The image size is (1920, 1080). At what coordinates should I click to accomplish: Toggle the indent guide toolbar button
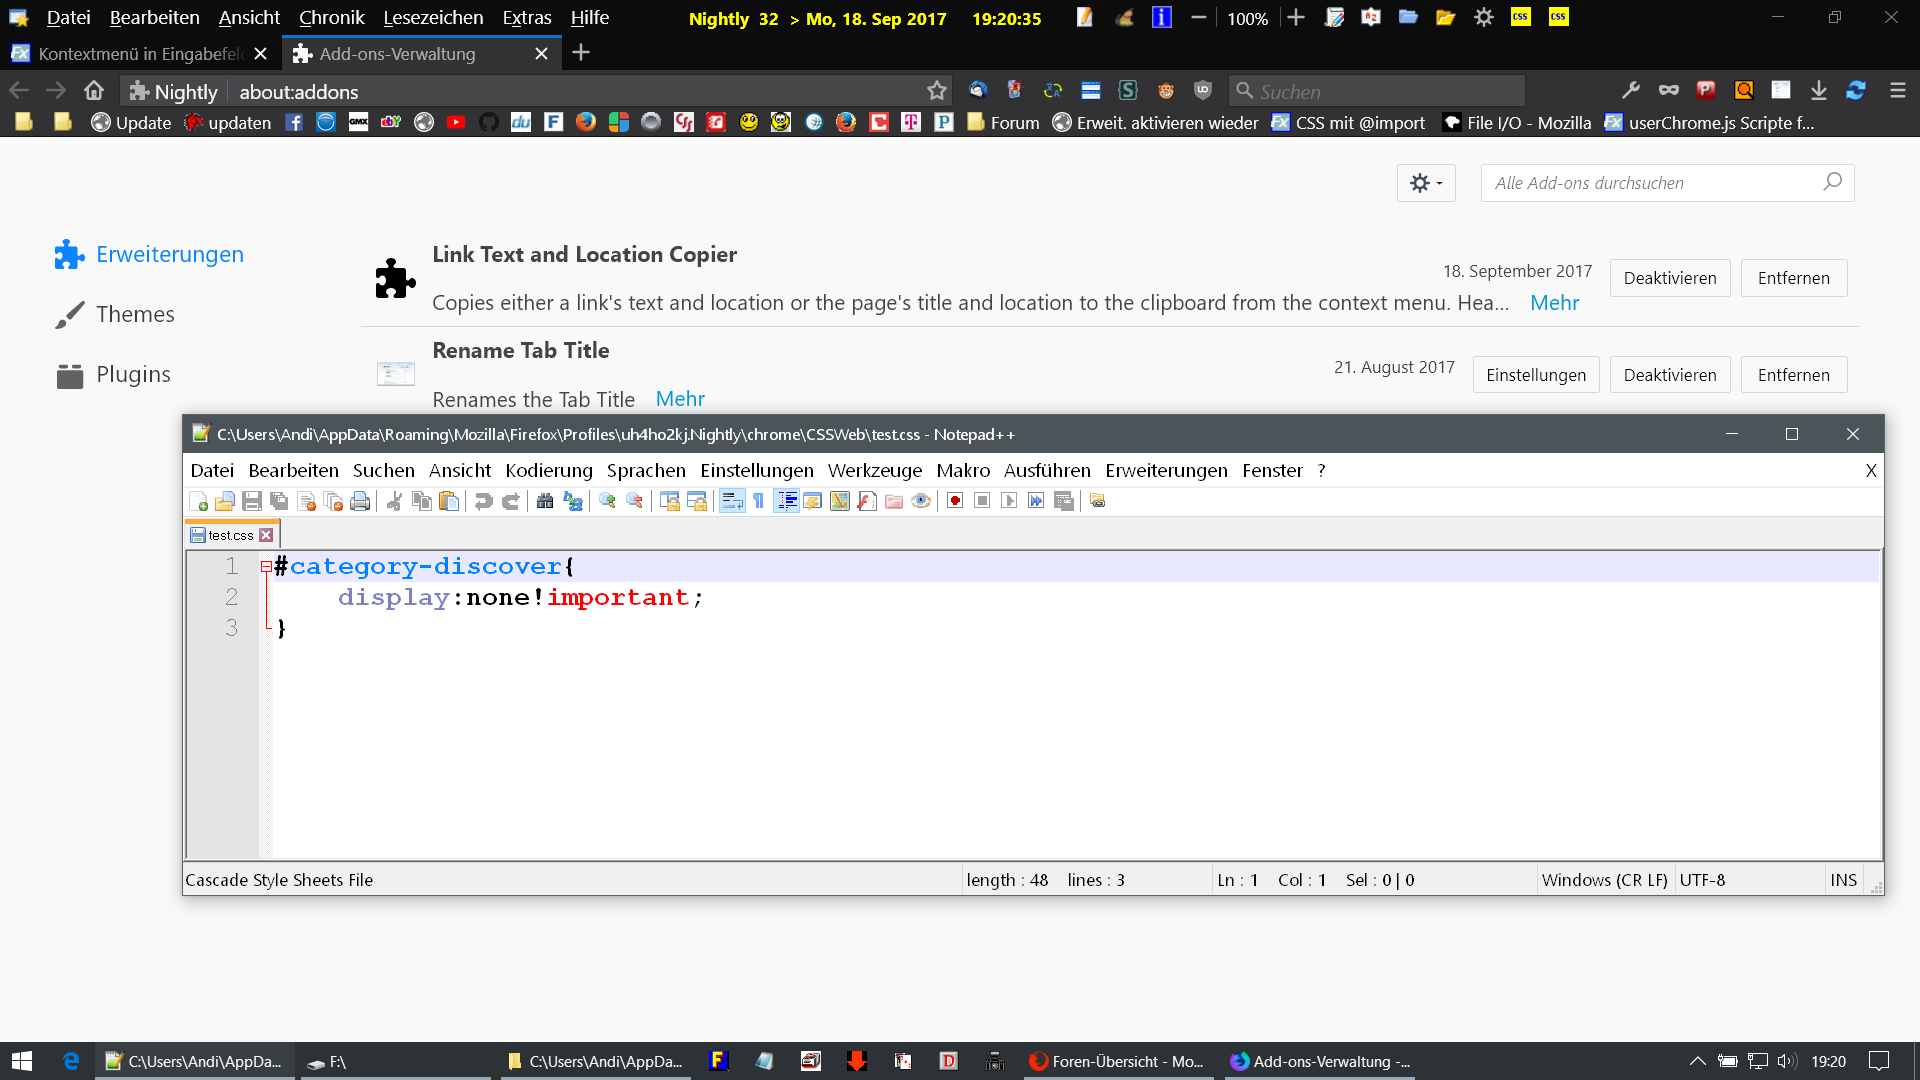pyautogui.click(x=787, y=501)
